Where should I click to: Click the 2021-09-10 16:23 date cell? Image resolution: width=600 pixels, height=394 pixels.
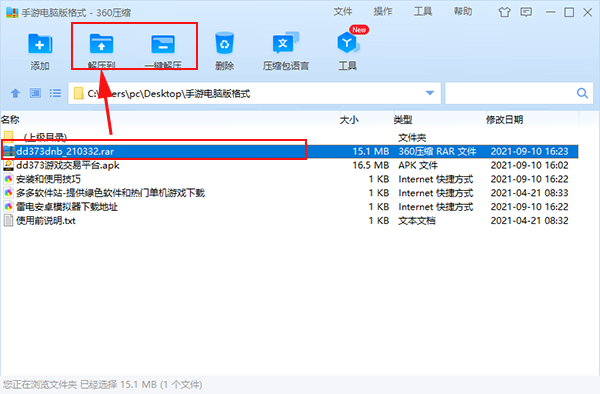click(x=530, y=151)
